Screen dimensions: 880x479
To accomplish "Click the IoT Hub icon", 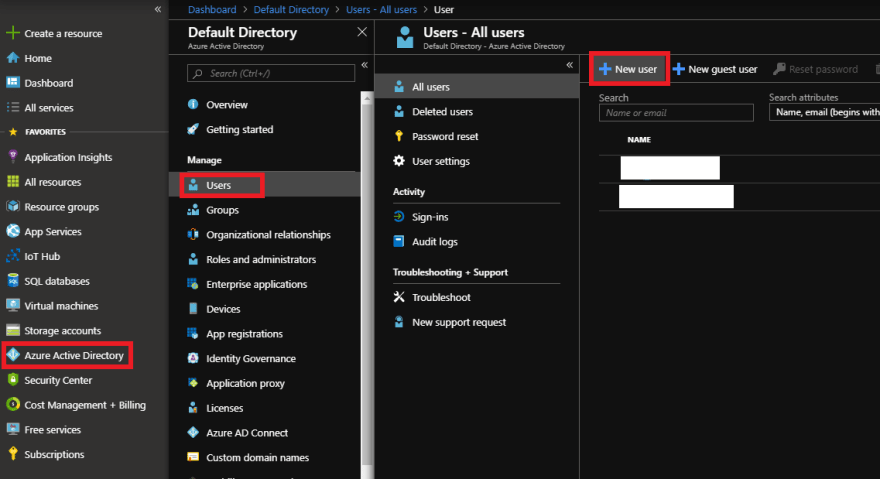I will tap(12, 256).
